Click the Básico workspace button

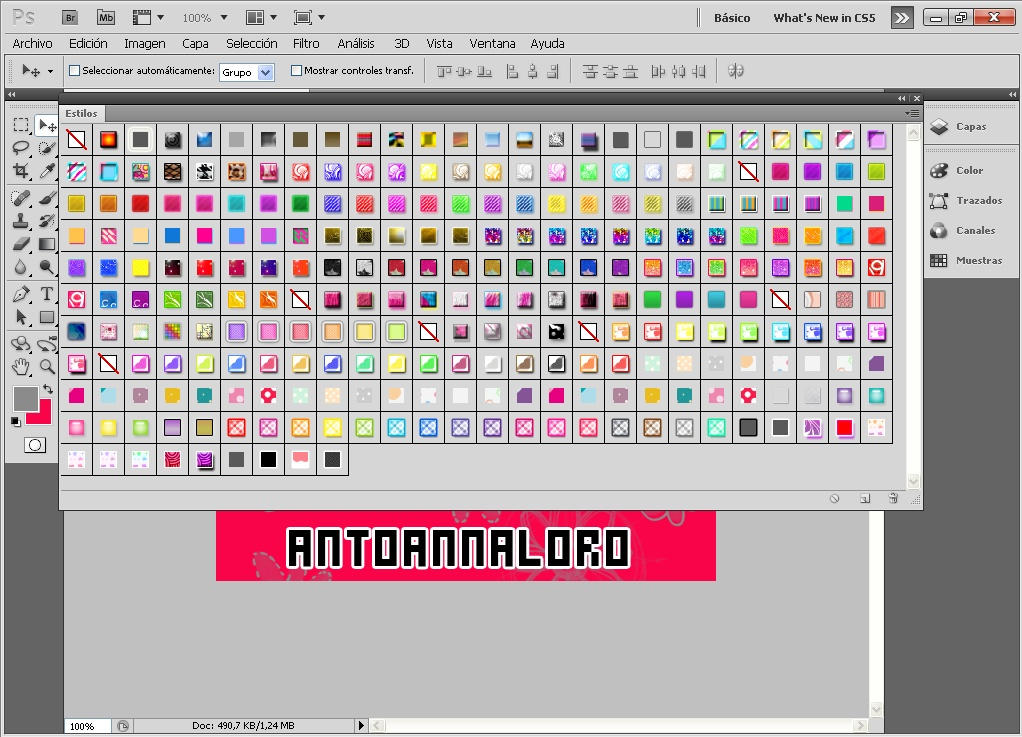click(x=732, y=17)
